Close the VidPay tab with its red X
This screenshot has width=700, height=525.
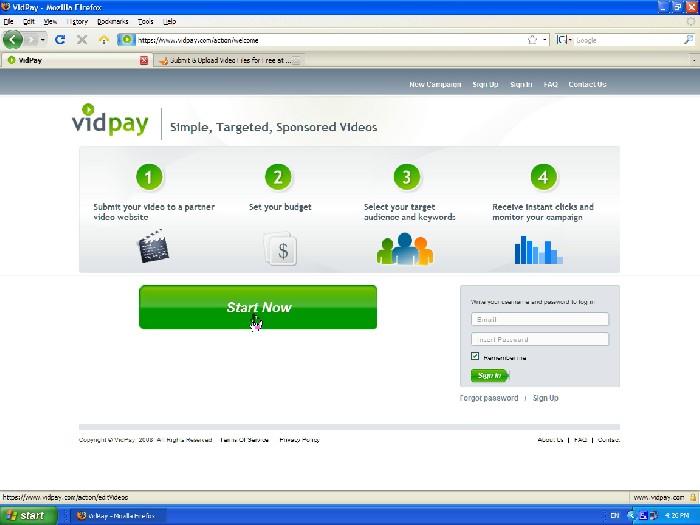pyautogui.click(x=144, y=60)
